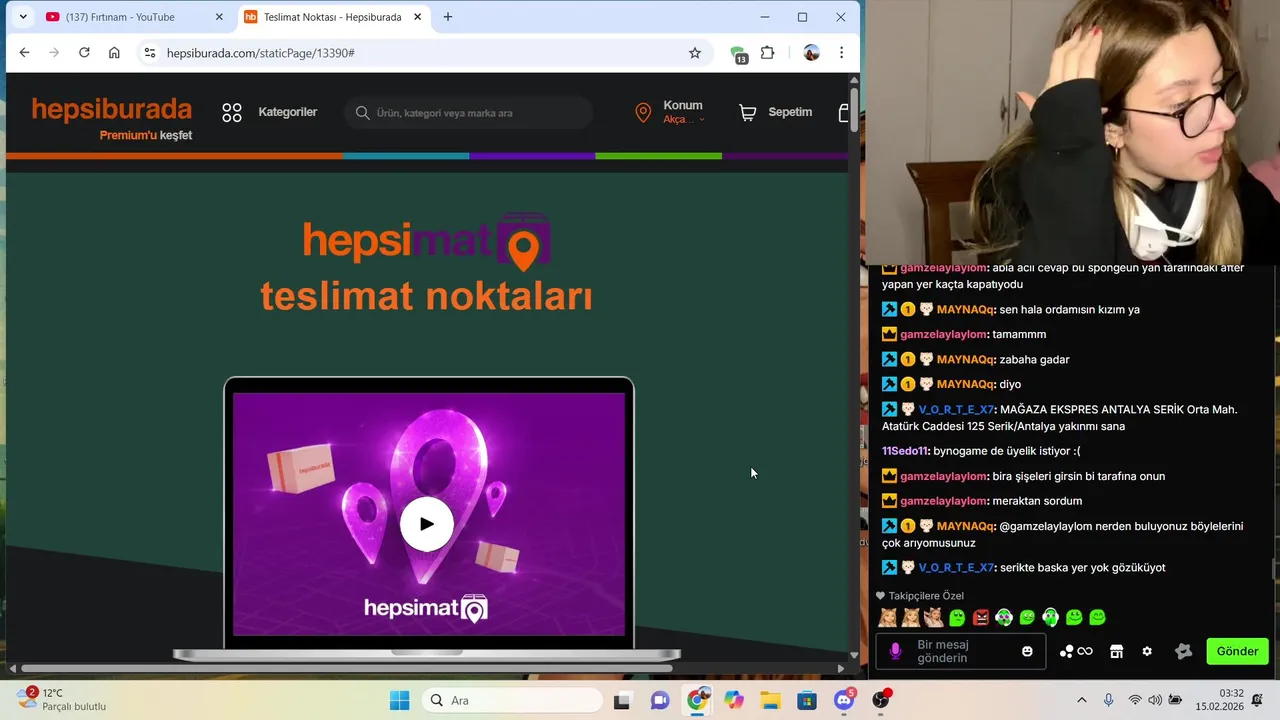
Task: Send message with the Gönder button
Action: coord(1237,652)
